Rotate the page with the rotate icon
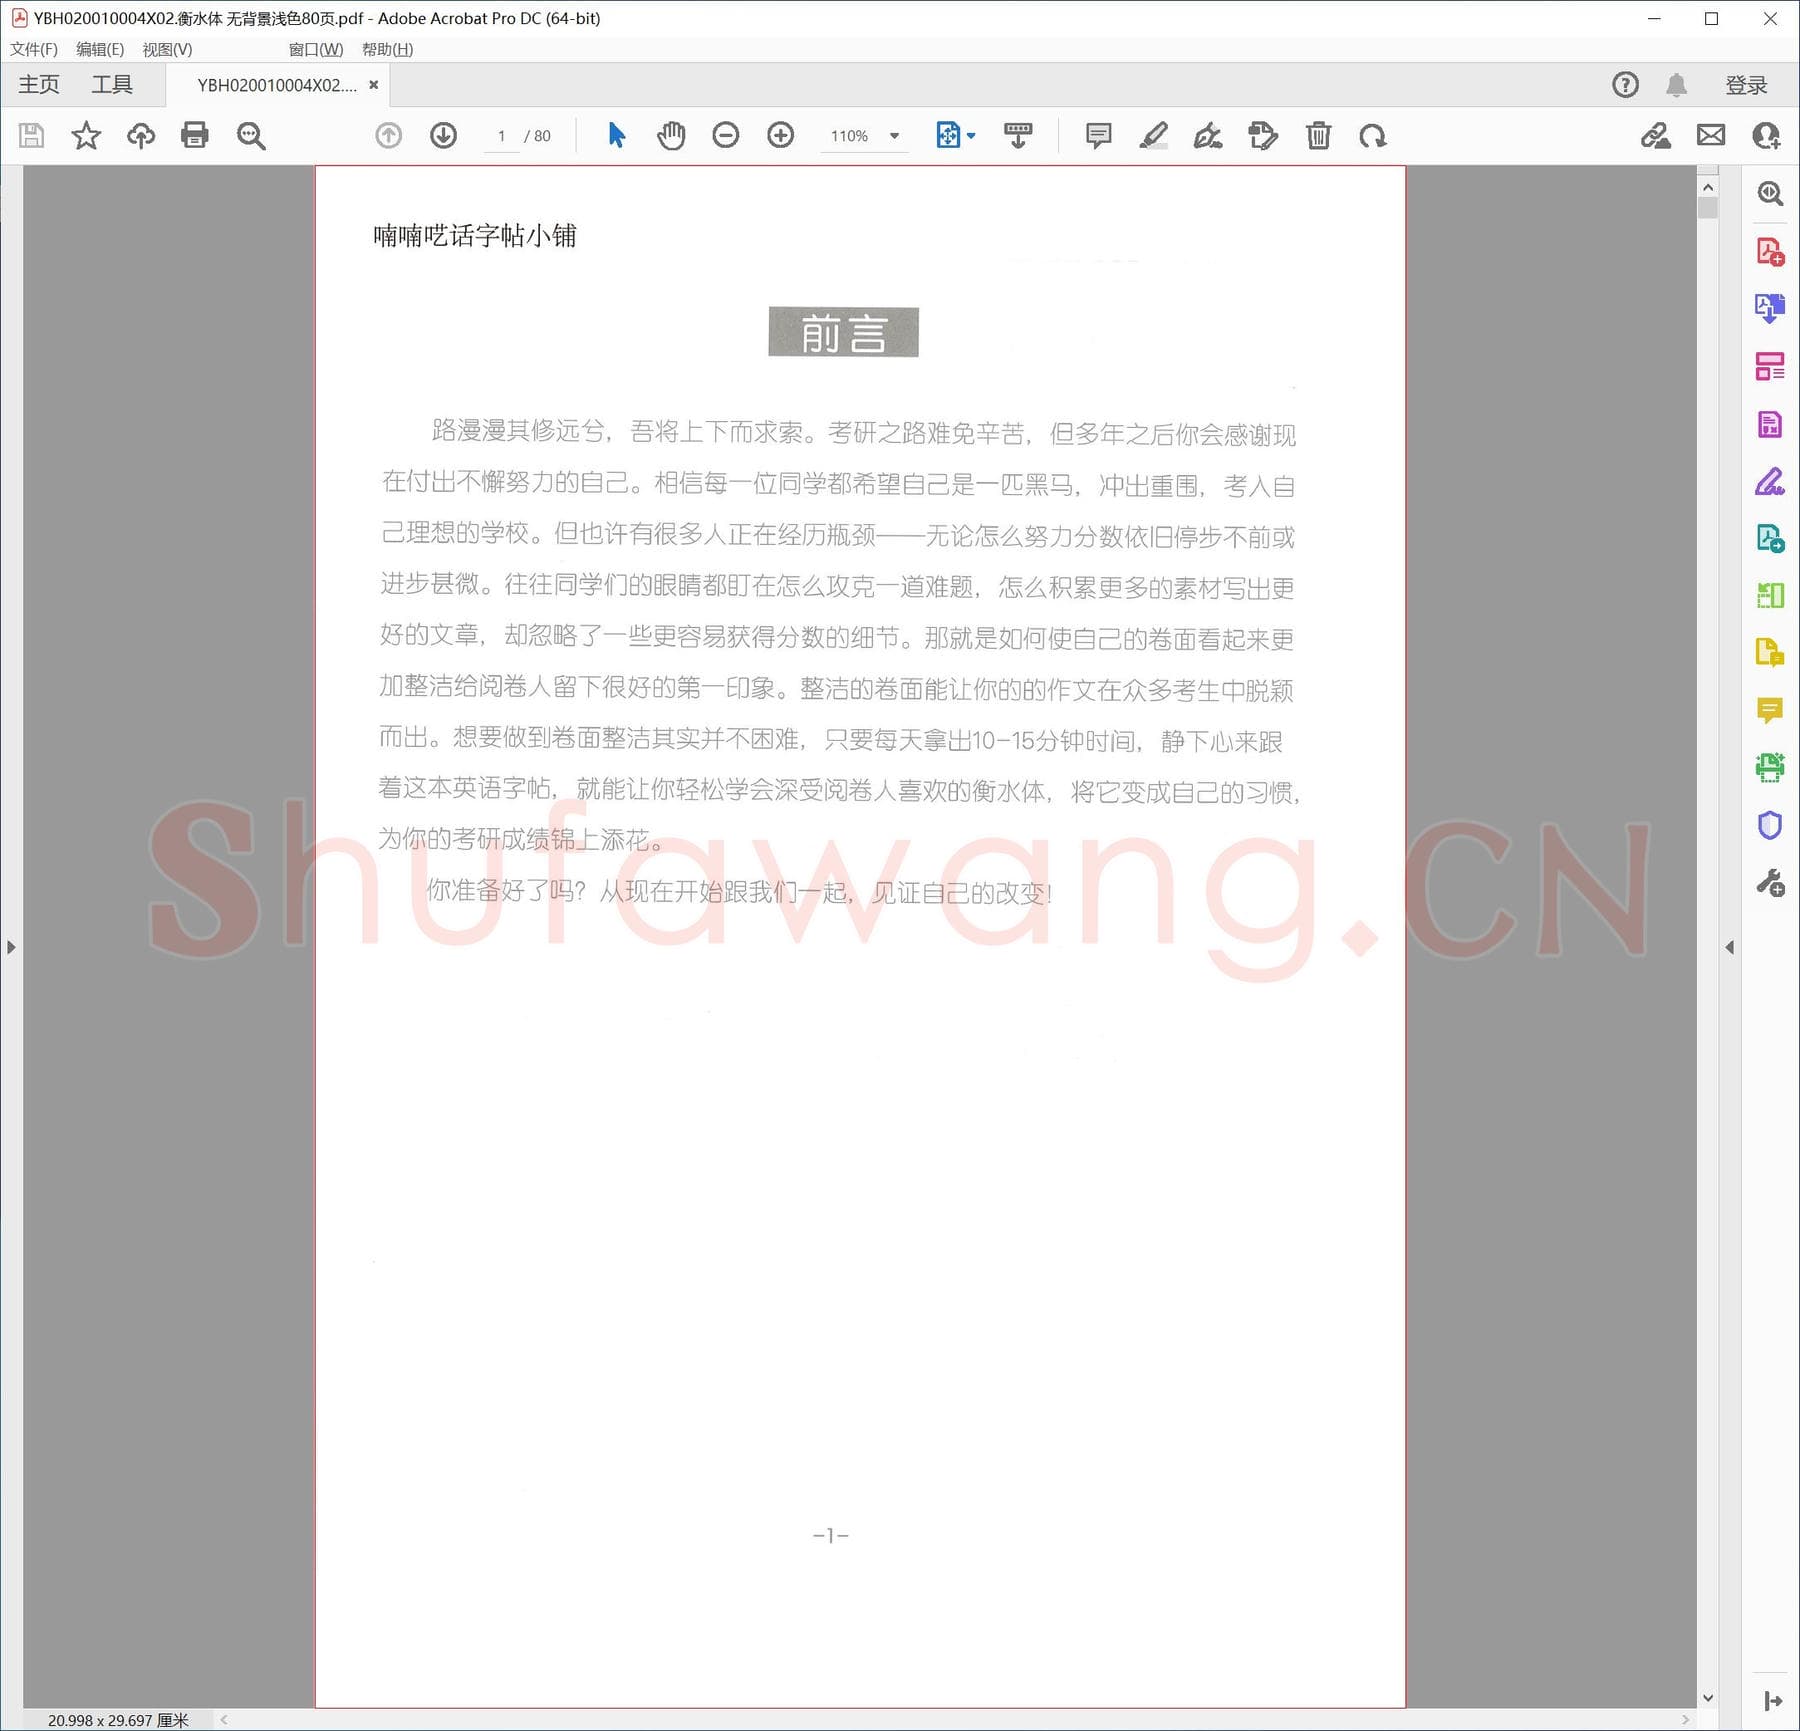This screenshot has width=1800, height=1731. pos(1373,135)
